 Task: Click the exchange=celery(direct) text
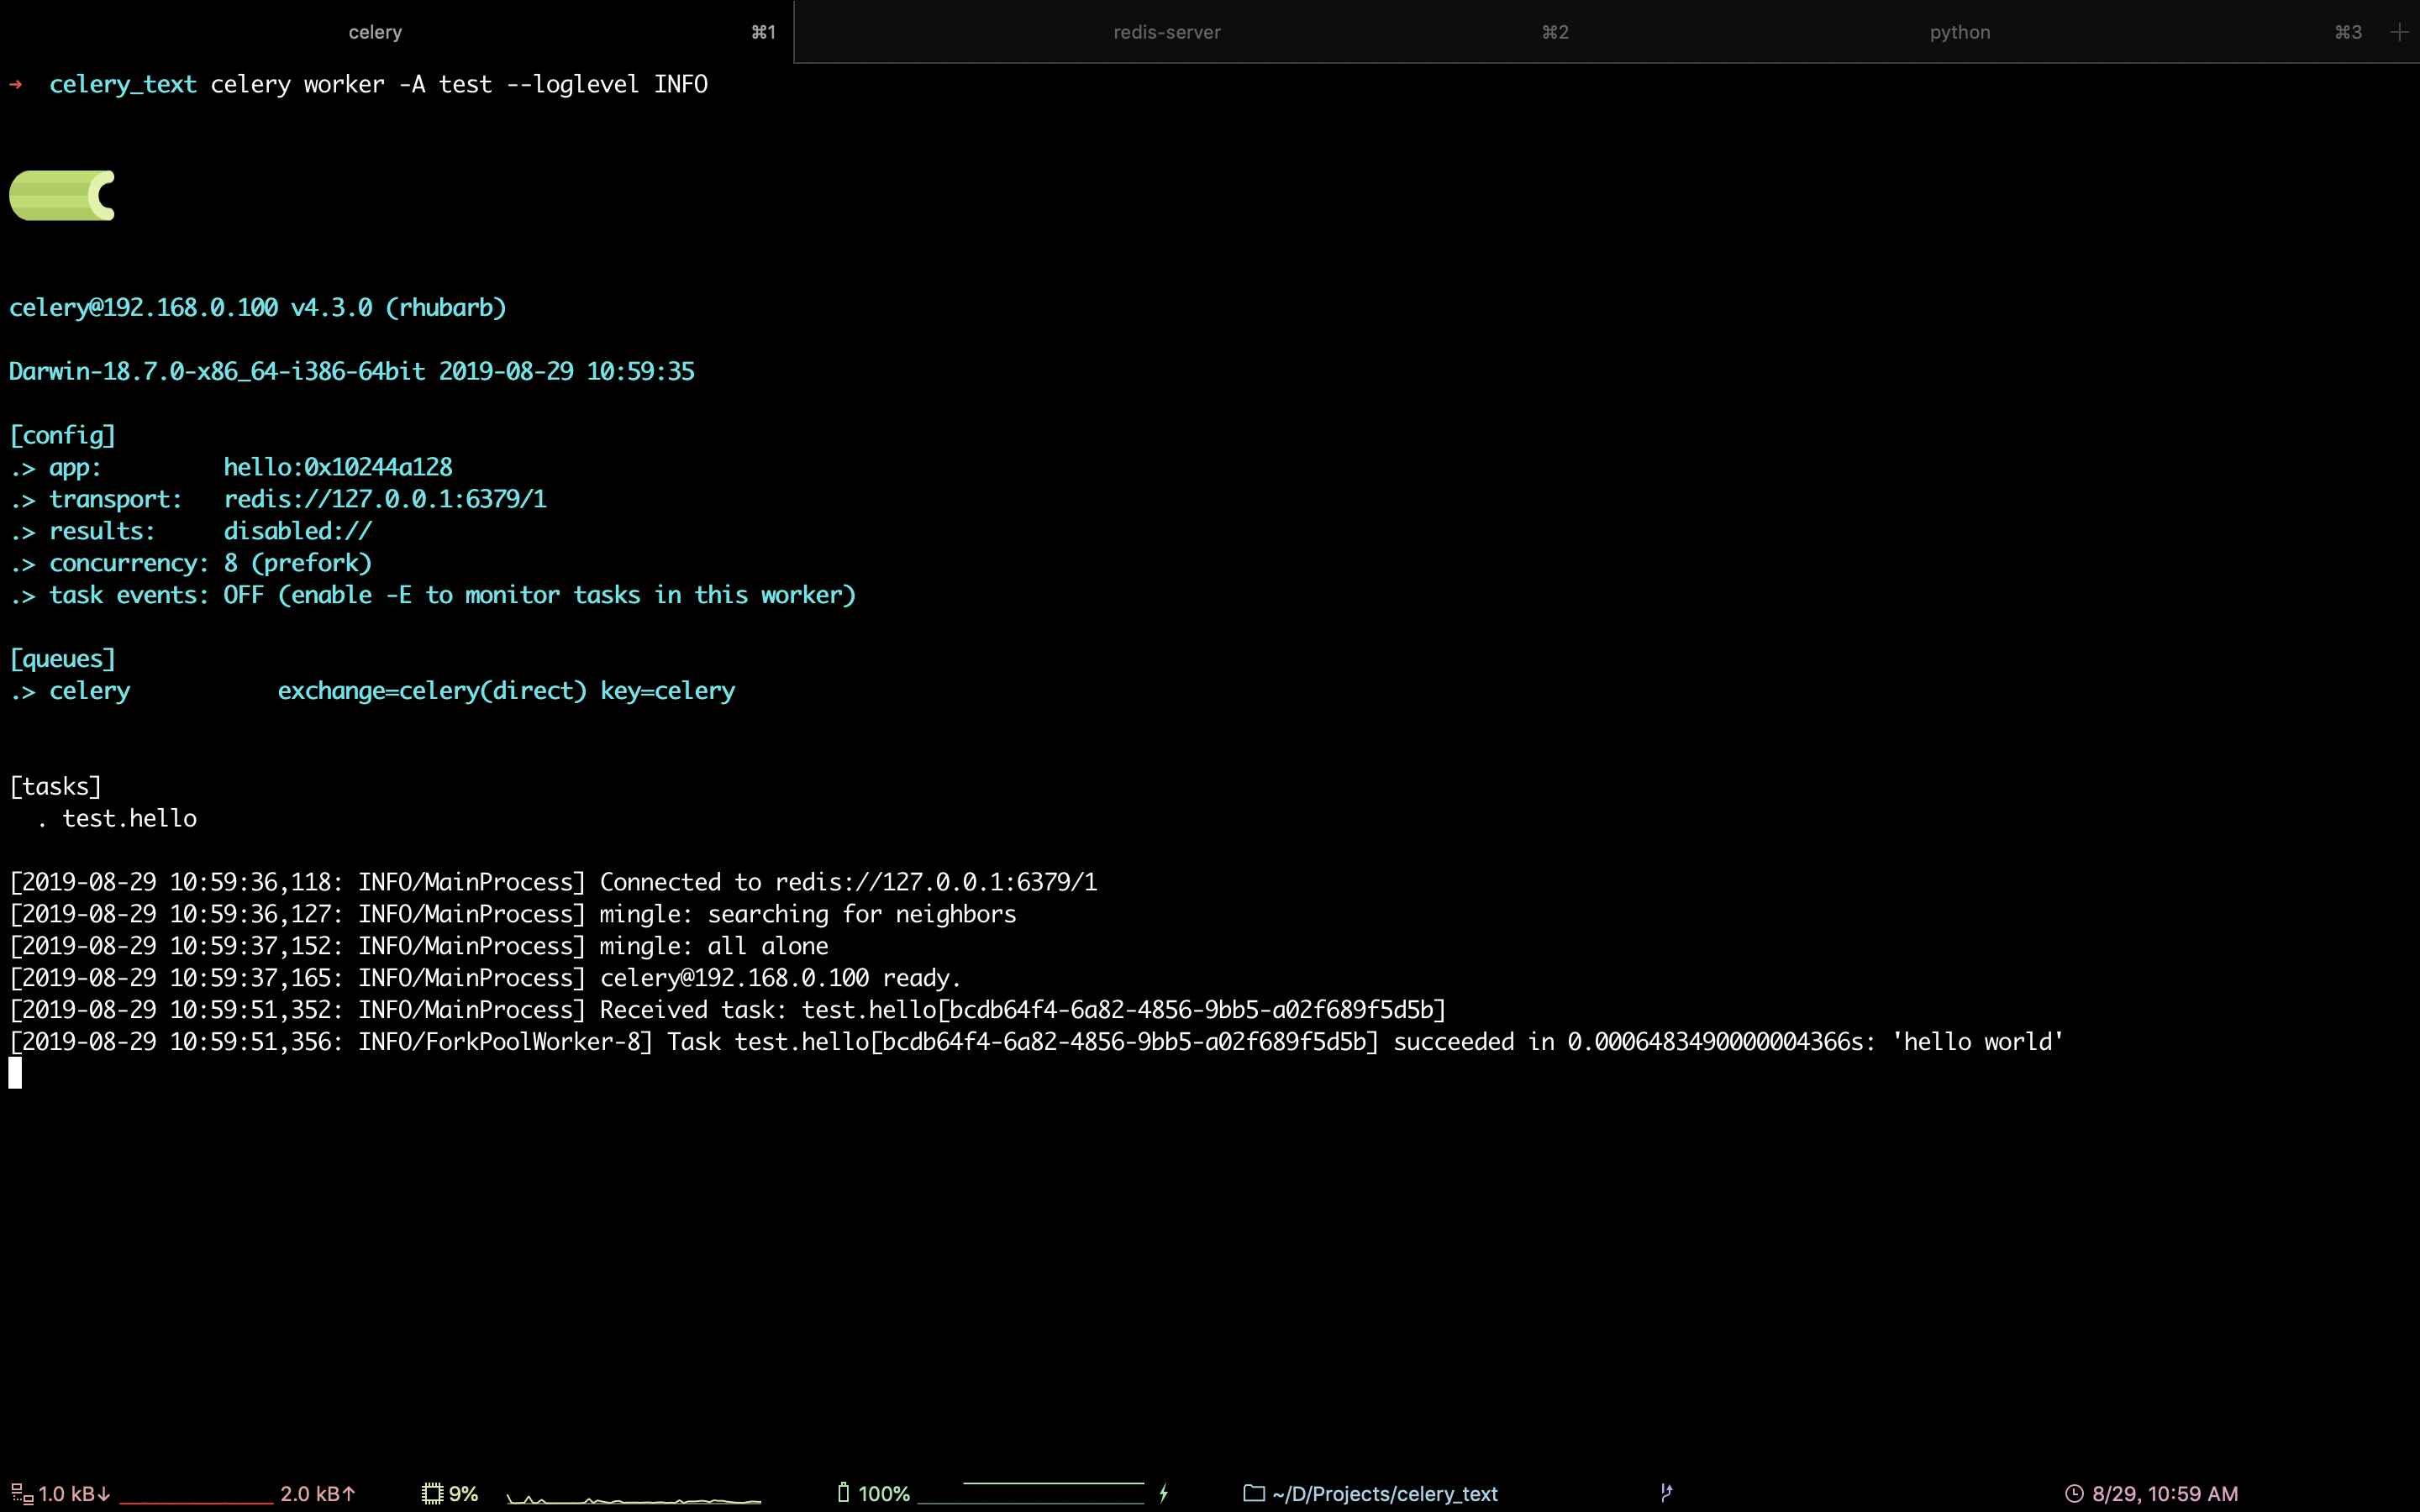coord(432,691)
